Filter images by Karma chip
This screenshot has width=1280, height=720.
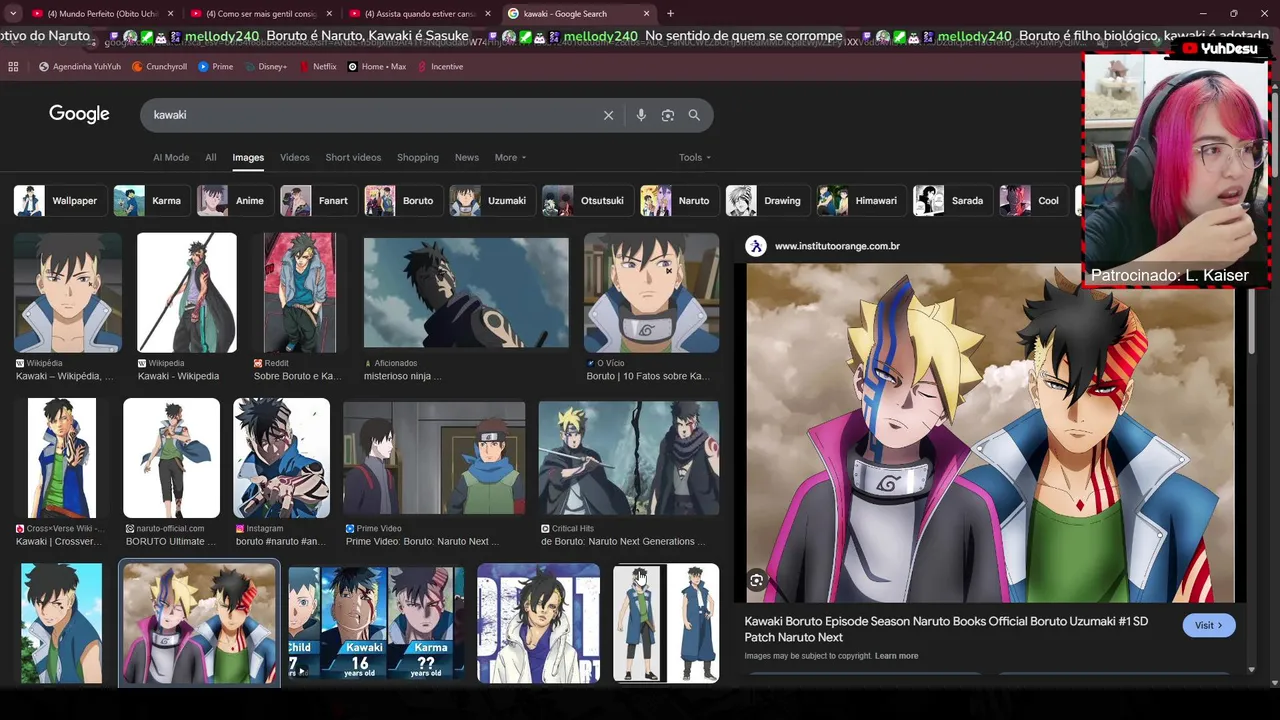click(x=151, y=201)
